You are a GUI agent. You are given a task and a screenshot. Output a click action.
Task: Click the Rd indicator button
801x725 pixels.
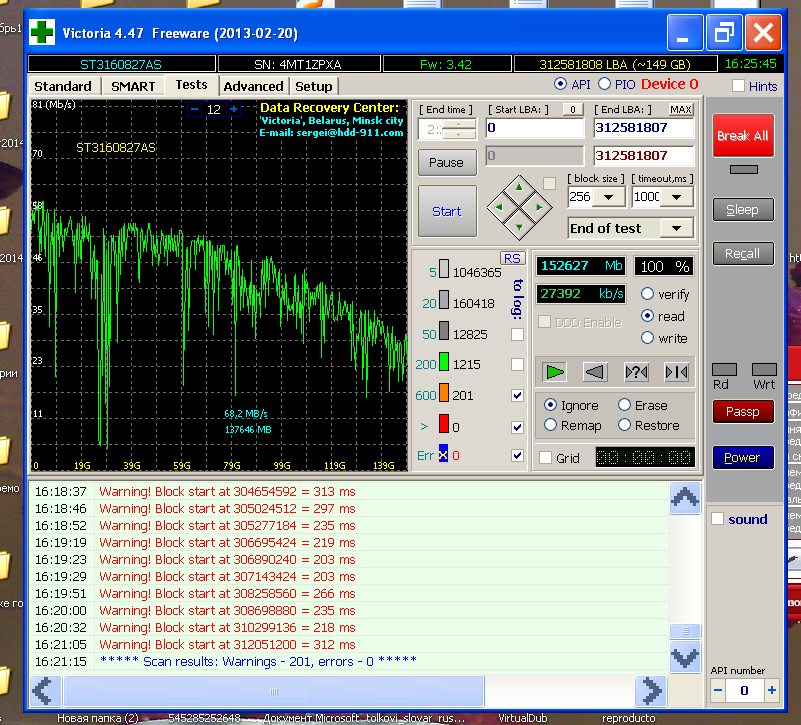click(x=724, y=369)
